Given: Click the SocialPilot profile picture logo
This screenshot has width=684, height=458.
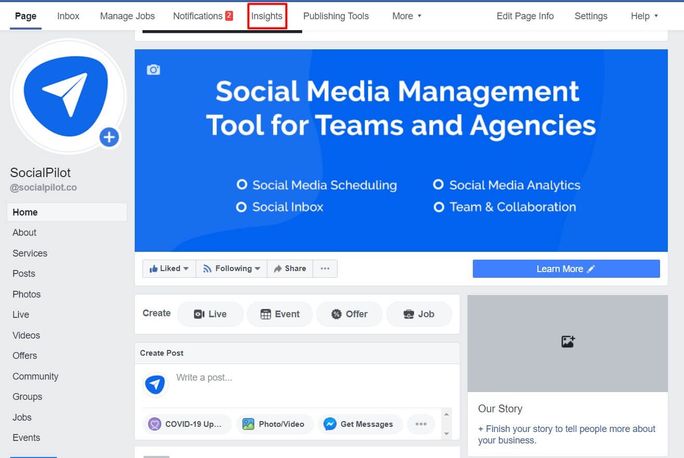Looking at the screenshot, I should pyautogui.click(x=67, y=96).
